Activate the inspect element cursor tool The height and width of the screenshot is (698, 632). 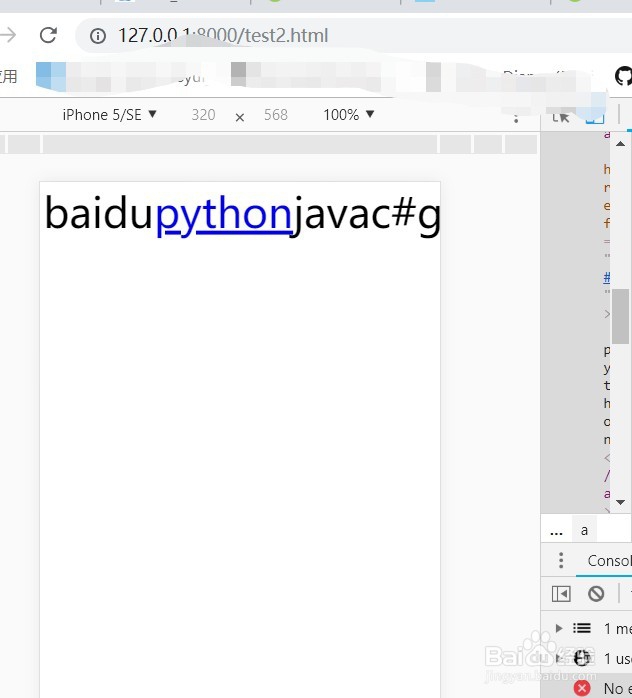coord(561,117)
